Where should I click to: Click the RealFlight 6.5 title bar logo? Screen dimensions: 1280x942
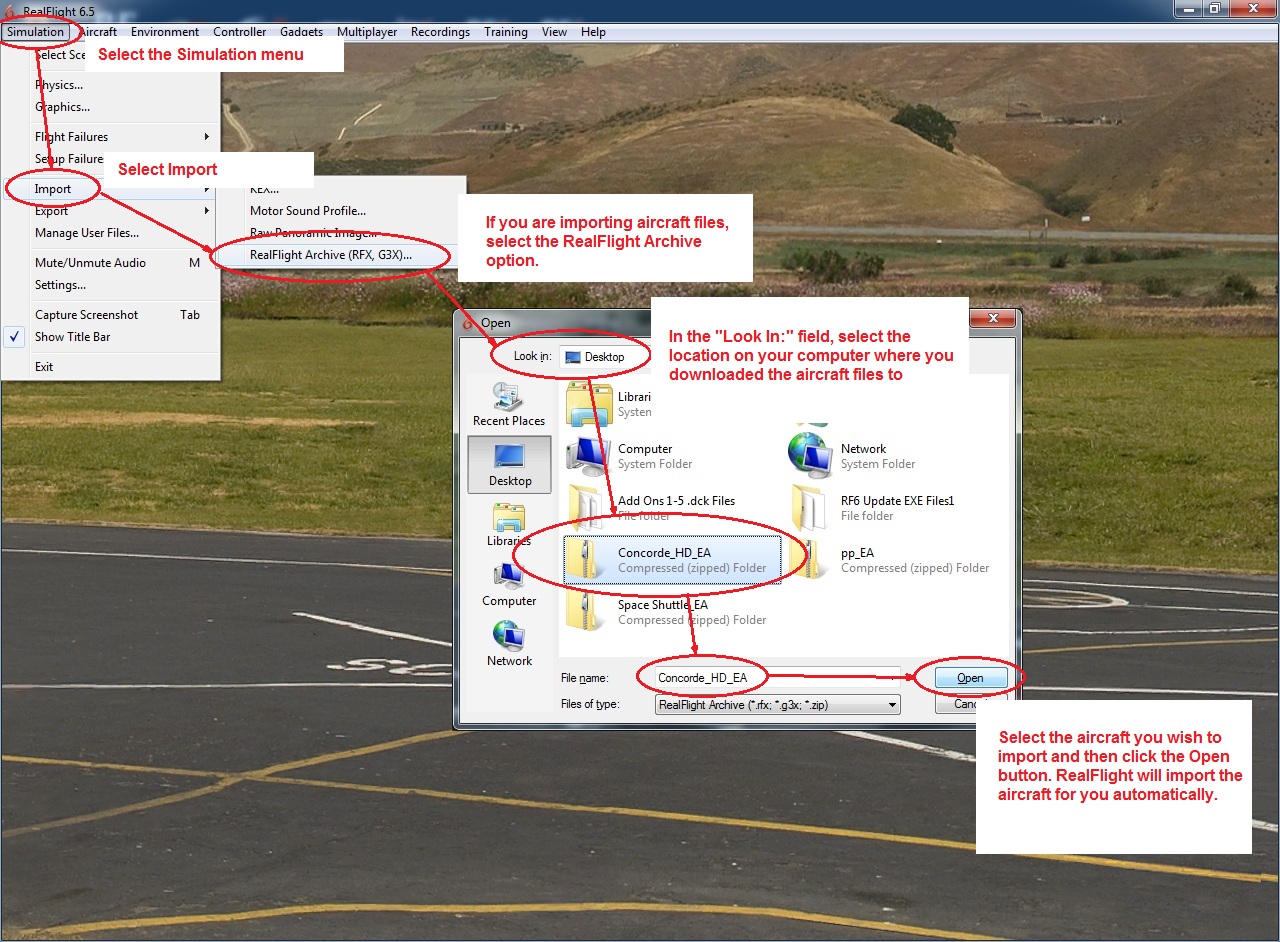pyautogui.click(x=11, y=10)
